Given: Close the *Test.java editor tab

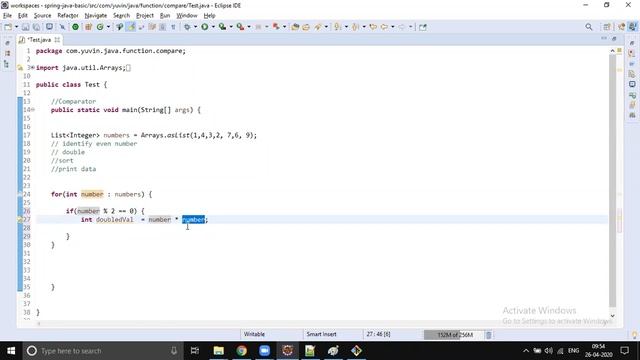Looking at the screenshot, I should click(57, 40).
